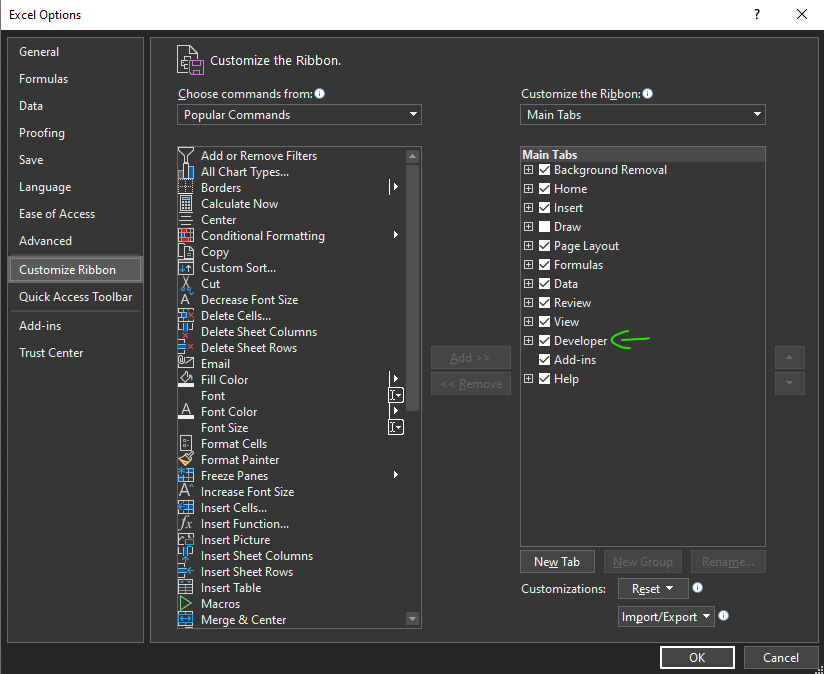Image resolution: width=824 pixels, height=674 pixels.
Task: Uncheck the Home tab checkbox
Action: tap(544, 189)
